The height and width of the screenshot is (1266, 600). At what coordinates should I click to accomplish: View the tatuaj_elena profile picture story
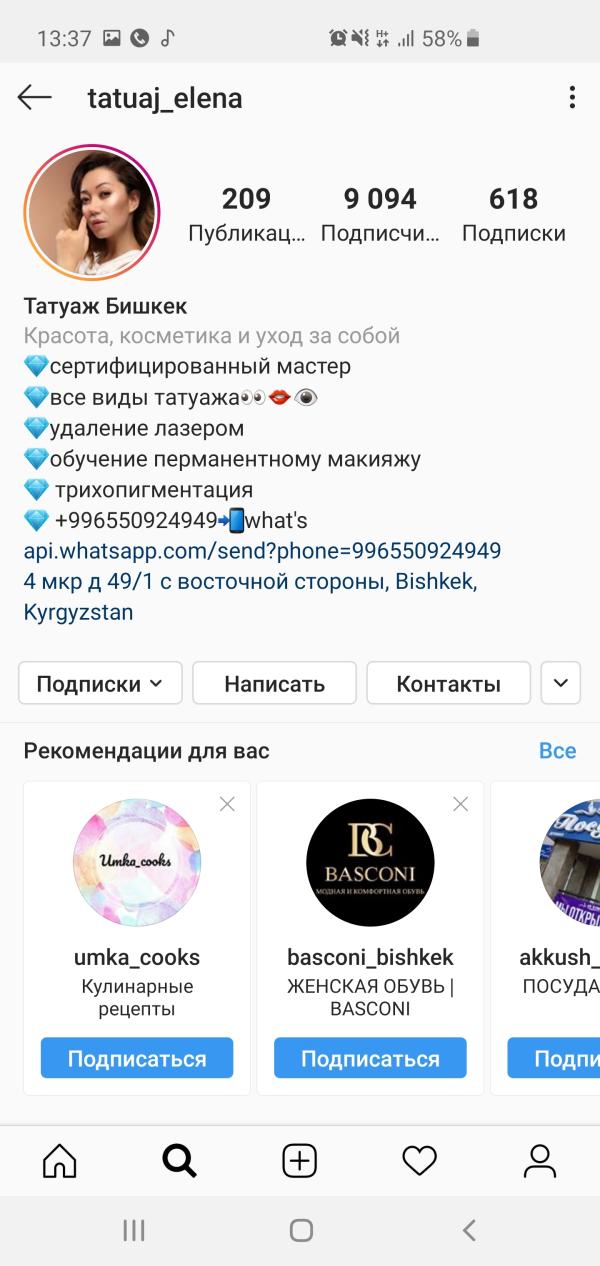point(92,213)
